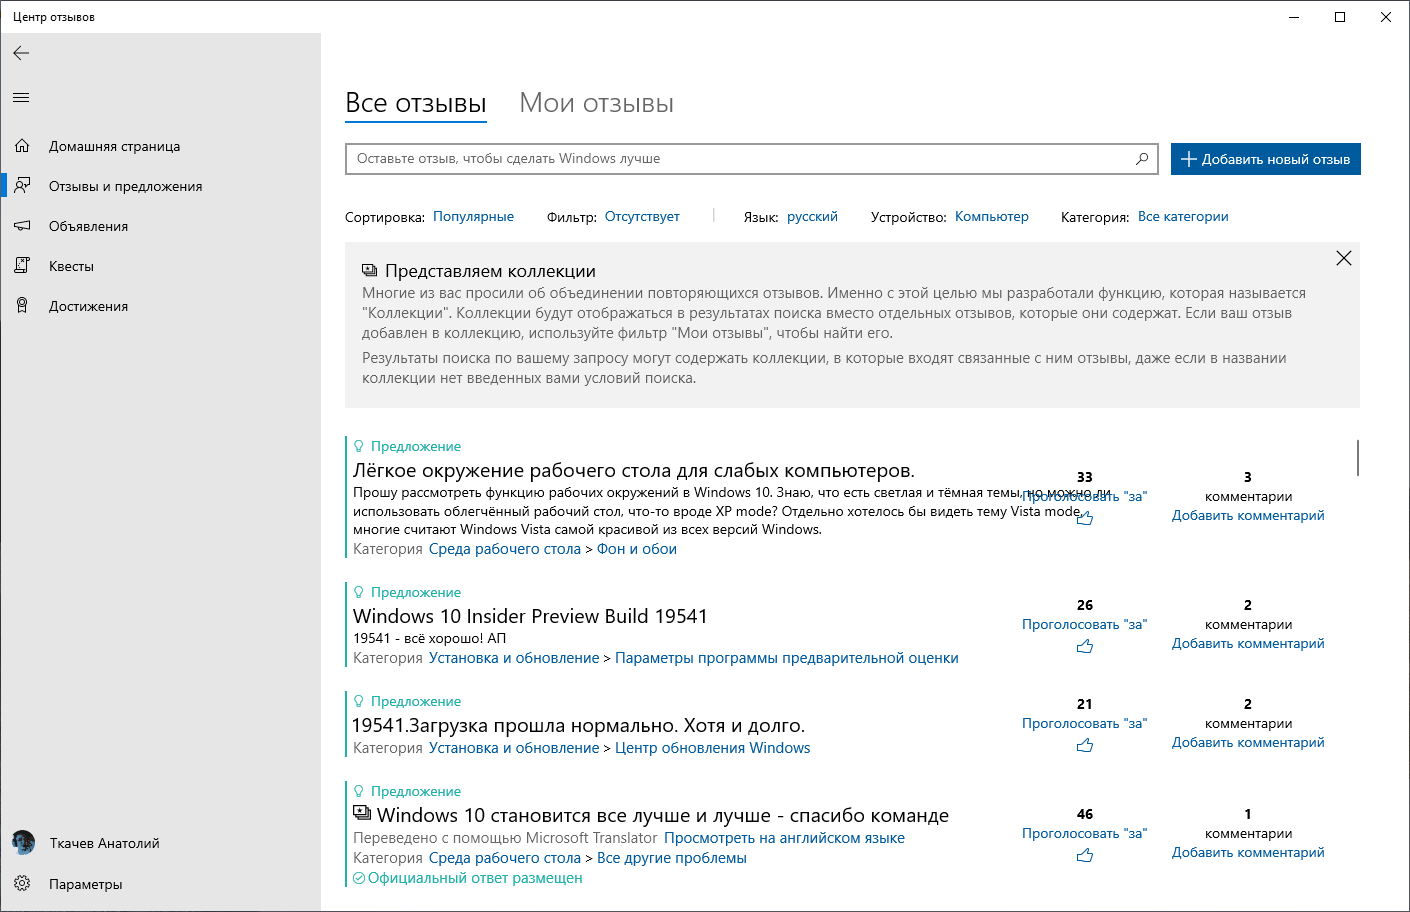Add comment to Windows 10 становится лучше feedback
The image size is (1410, 912).
pyautogui.click(x=1248, y=852)
